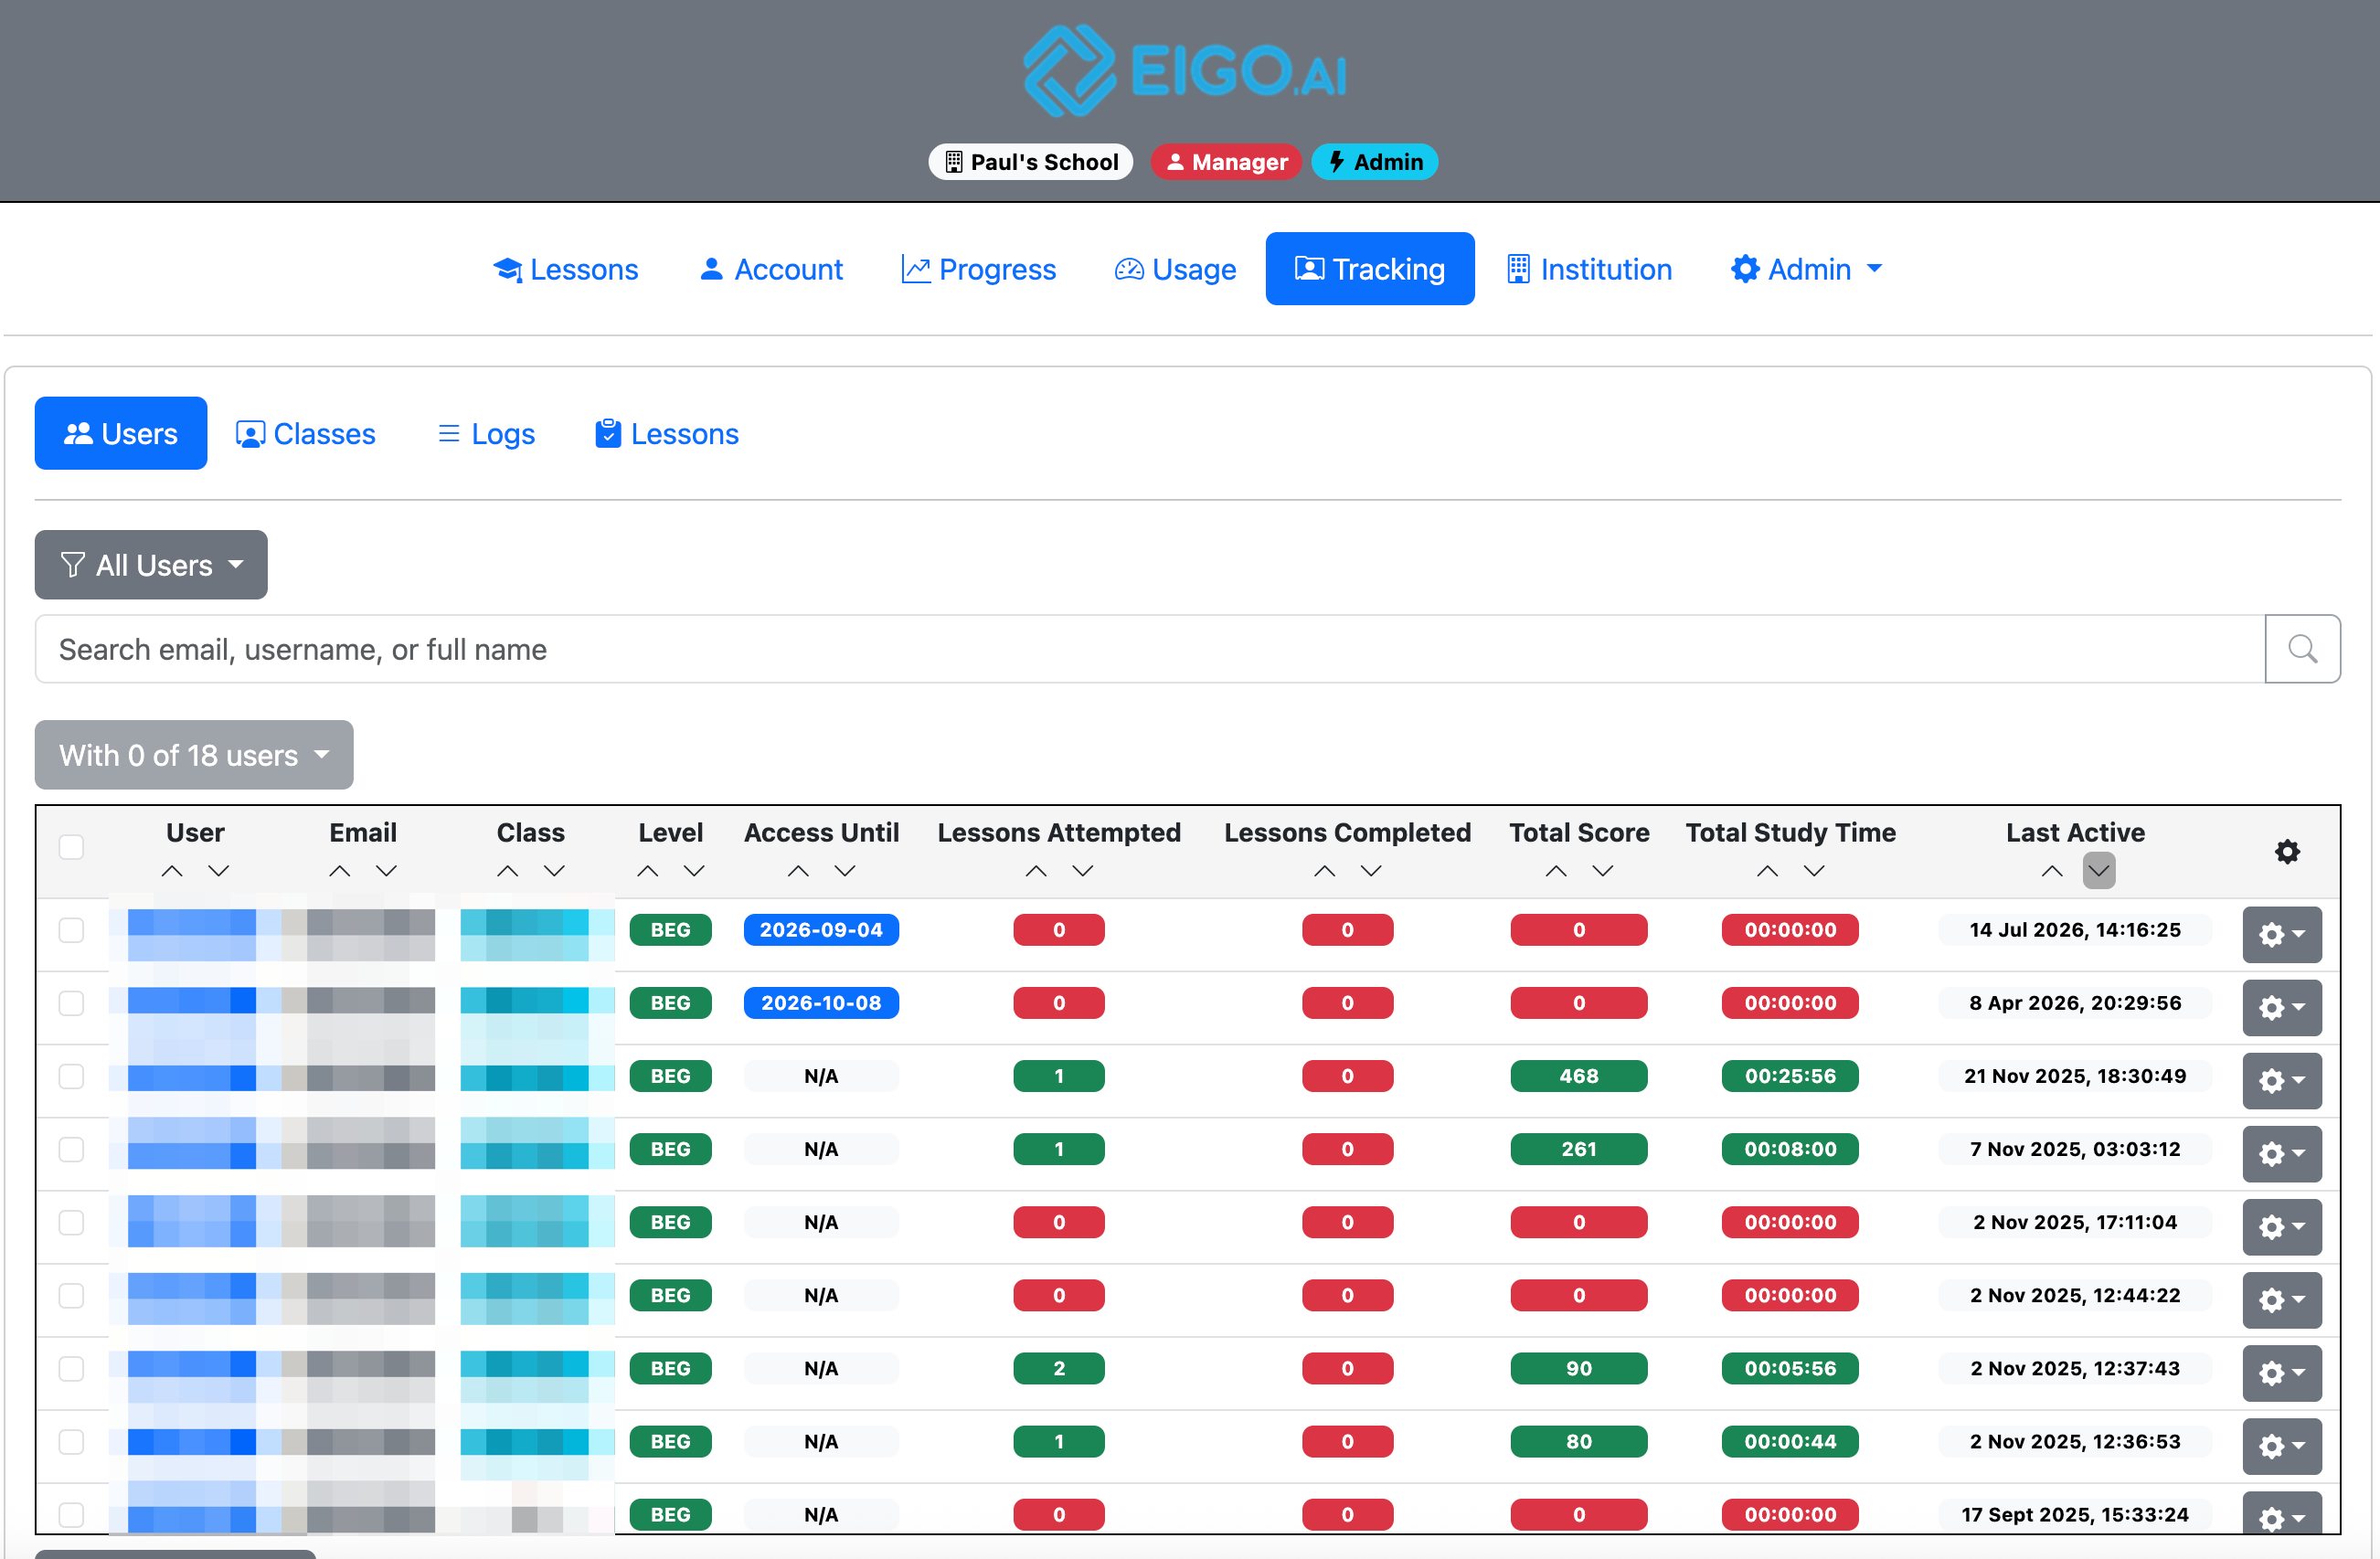
Task: Click the EIGO.AI logo
Action: click(1187, 70)
